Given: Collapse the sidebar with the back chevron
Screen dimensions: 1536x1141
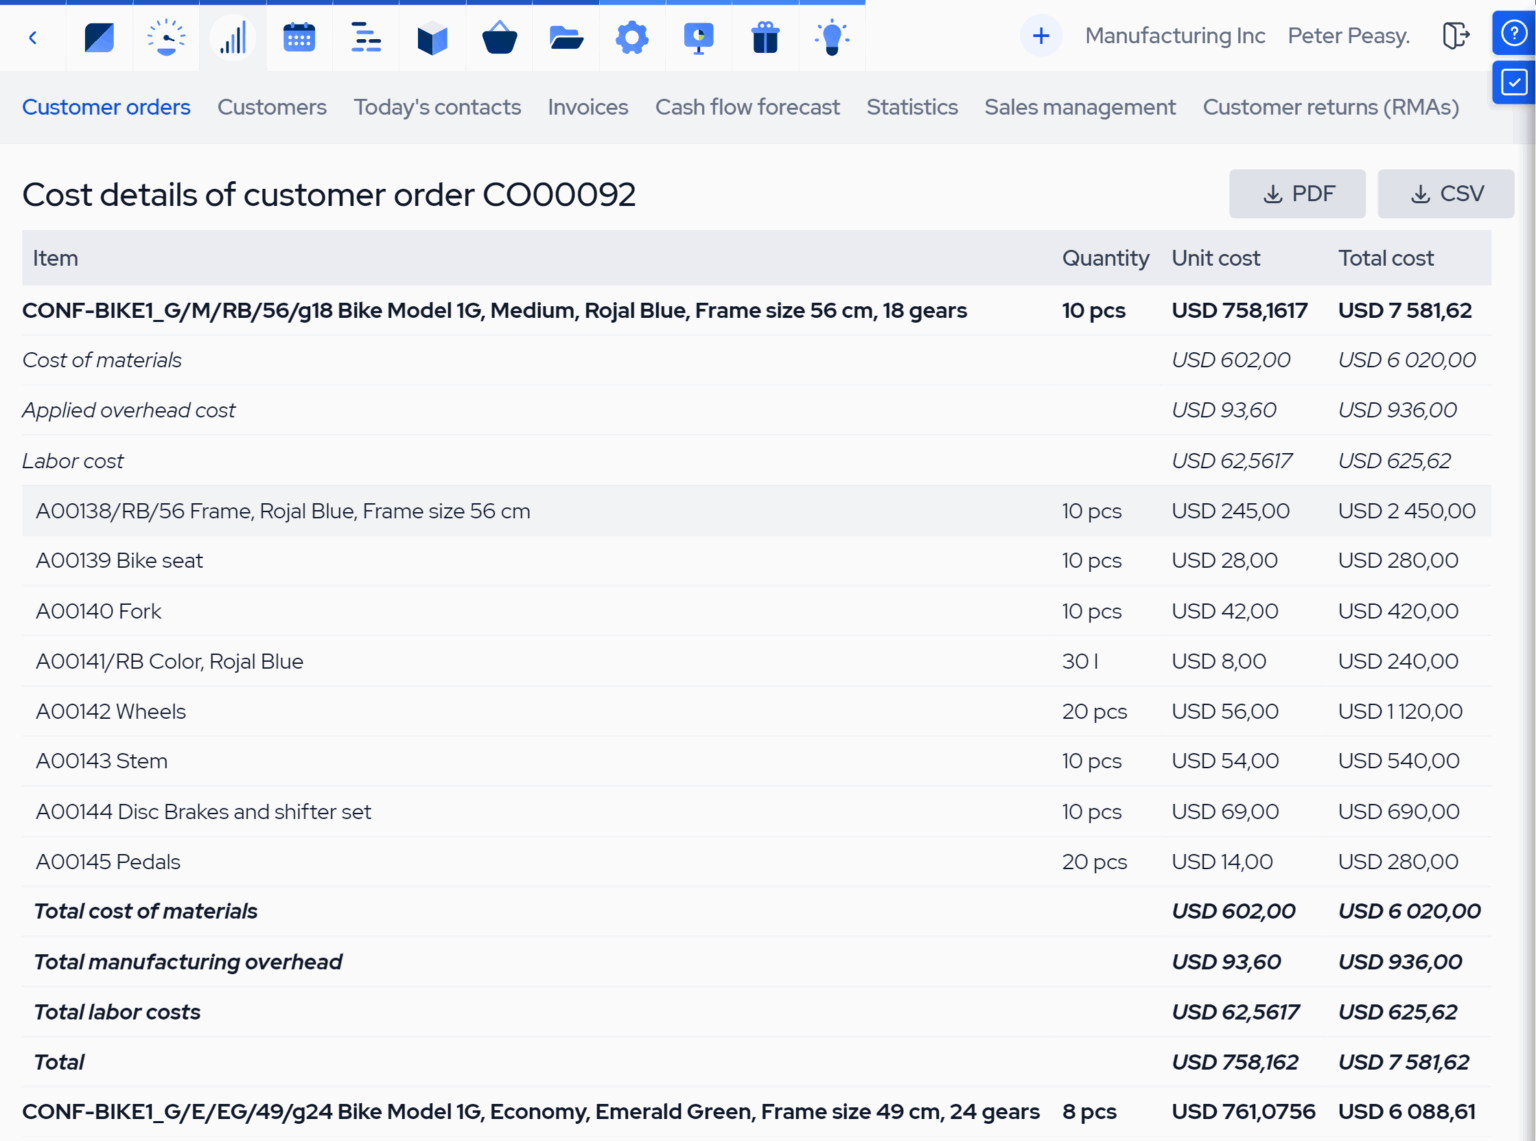Looking at the screenshot, I should (33, 37).
